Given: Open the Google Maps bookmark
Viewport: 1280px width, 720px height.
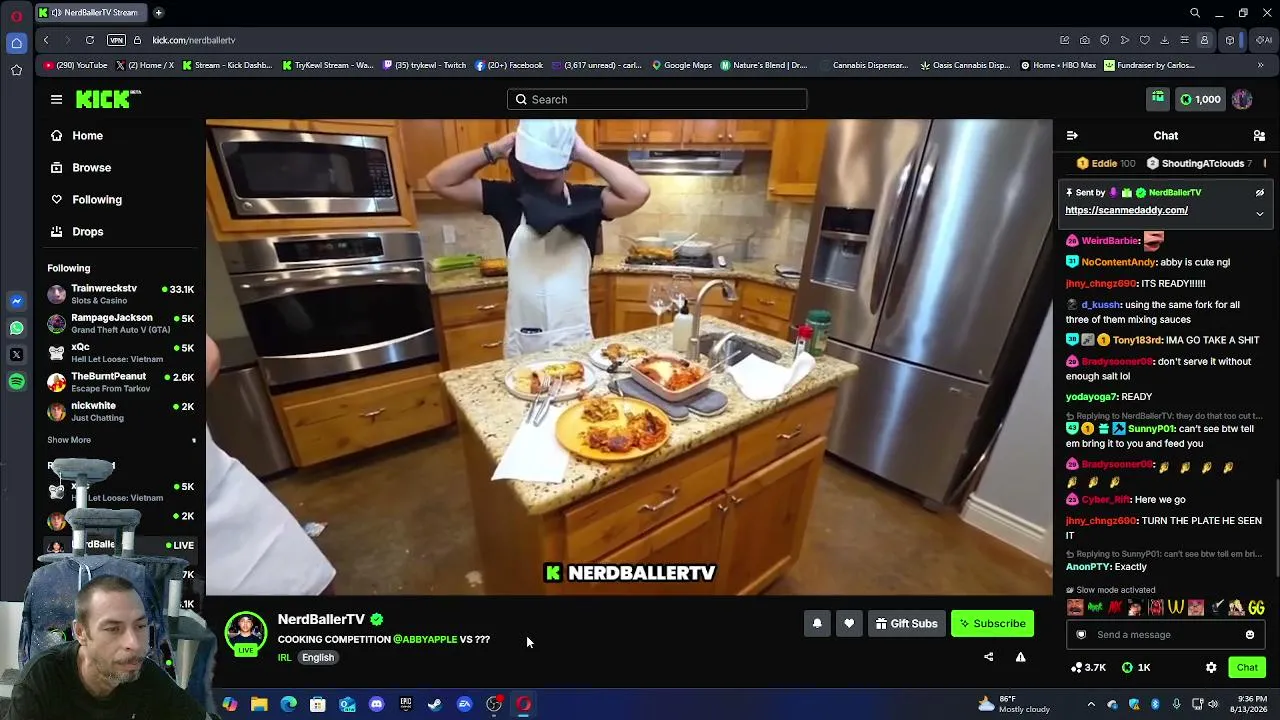Looking at the screenshot, I should pyautogui.click(x=681, y=65).
